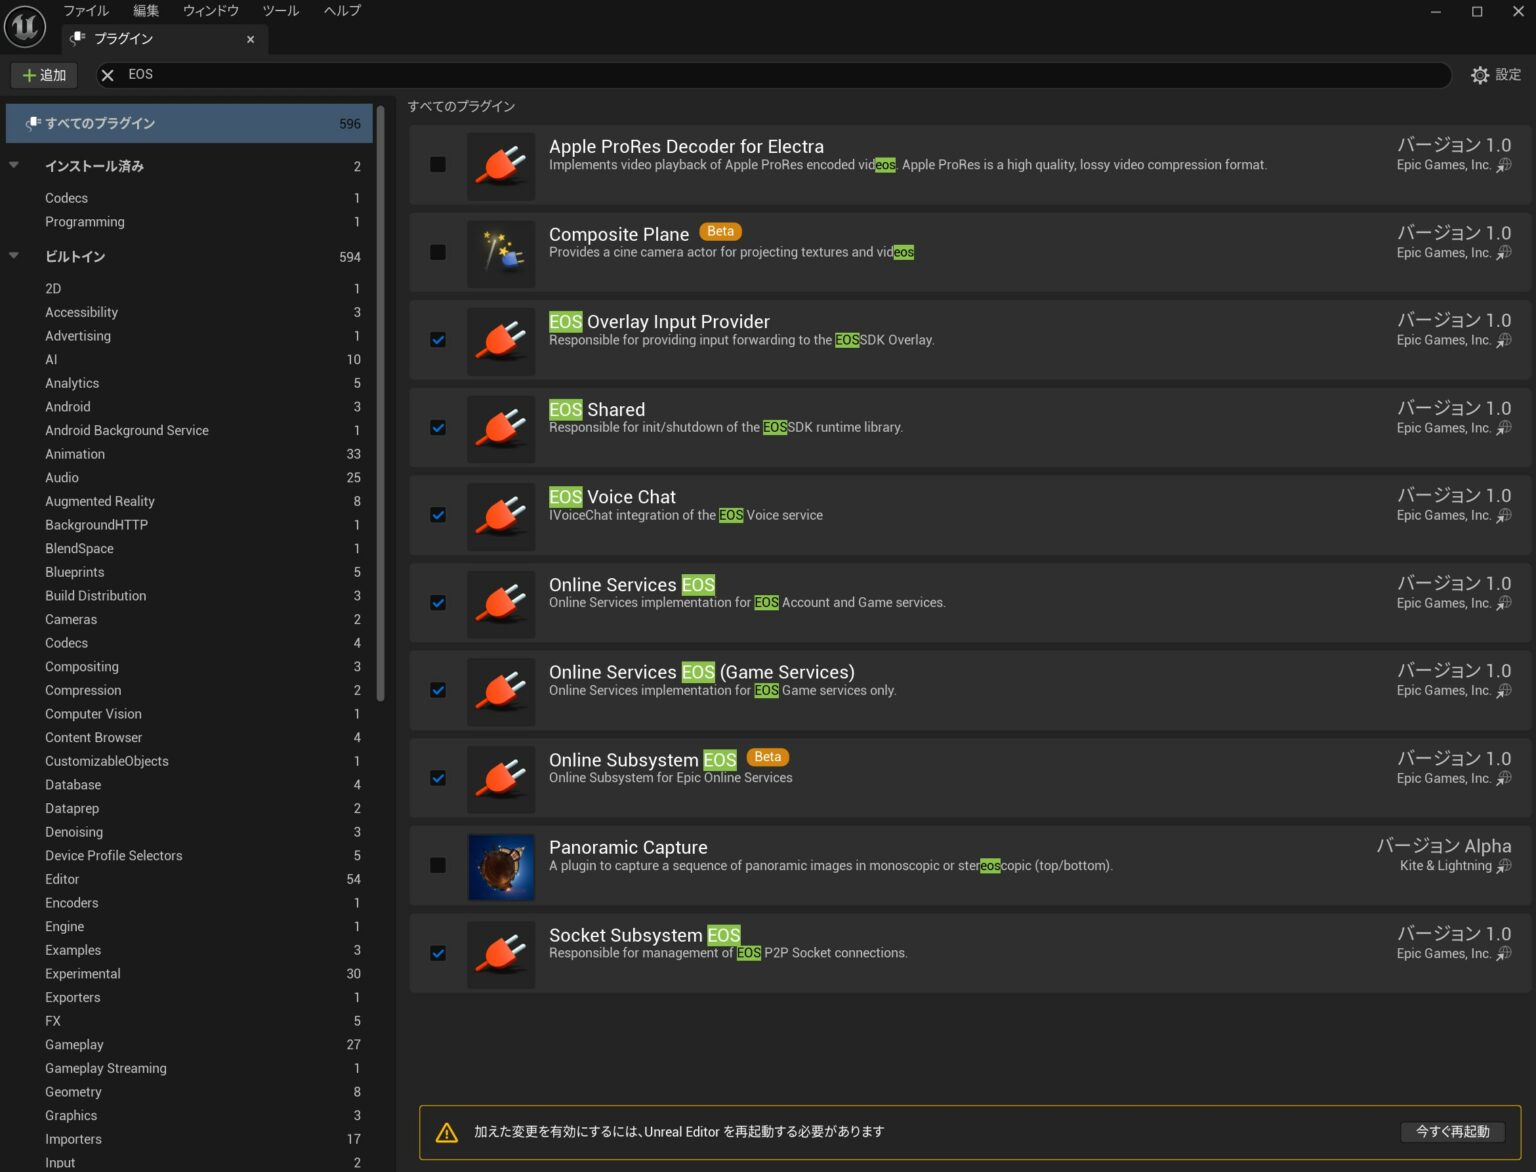Screen dimensions: 1536x1172
Task: Click the すべてのプラグイン sidebar icon
Action: [x=32, y=123]
